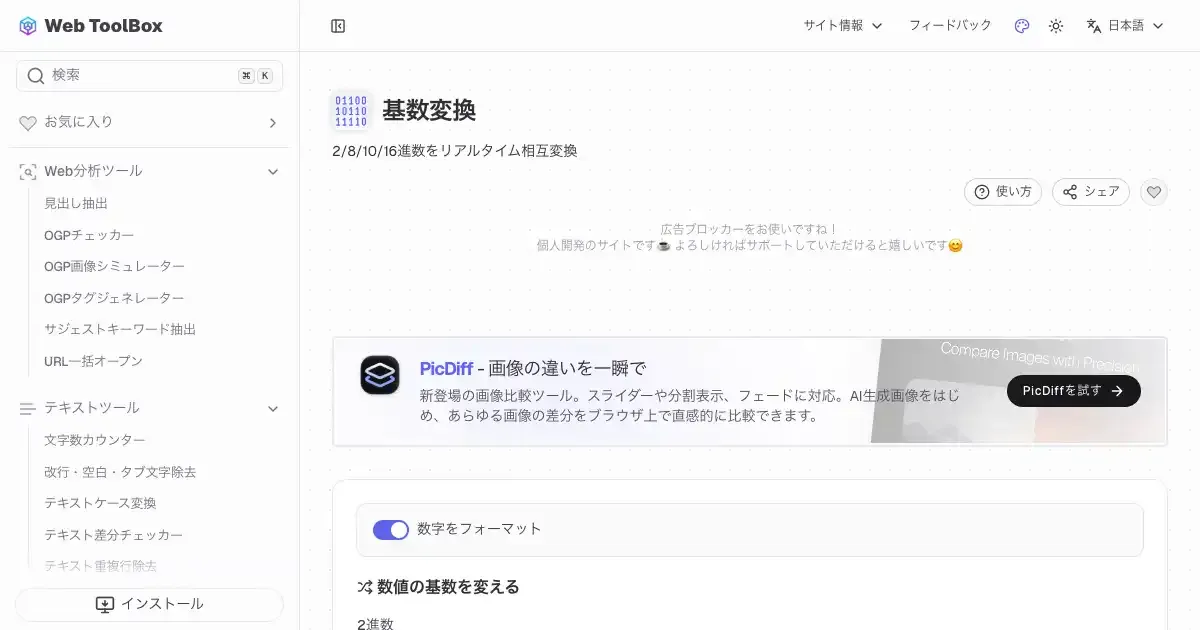Click the 使い方 button

click(x=1003, y=192)
